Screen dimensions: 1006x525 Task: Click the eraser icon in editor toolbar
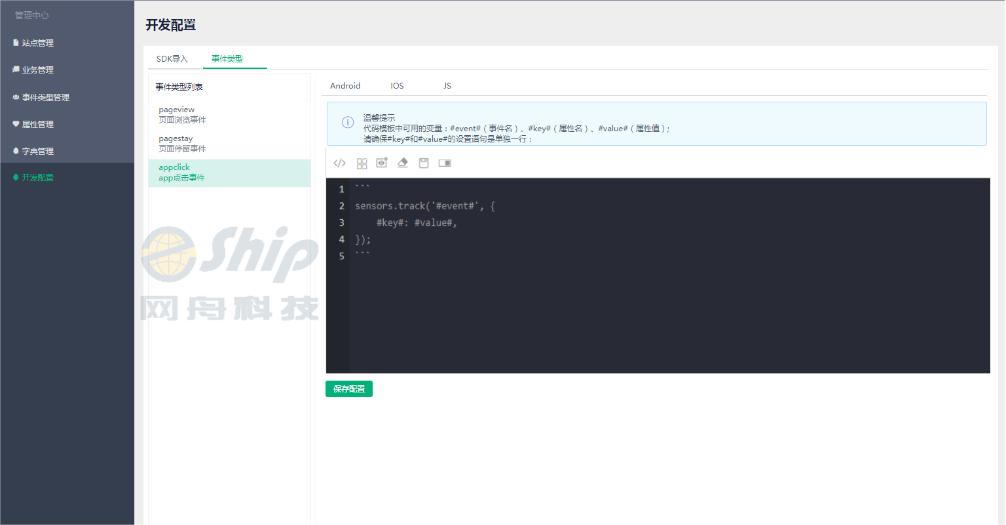pos(403,163)
